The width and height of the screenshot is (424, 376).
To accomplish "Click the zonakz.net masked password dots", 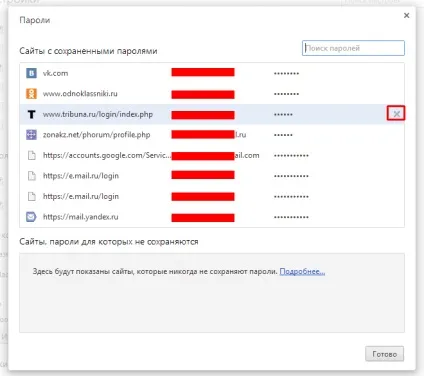I will point(283,135).
